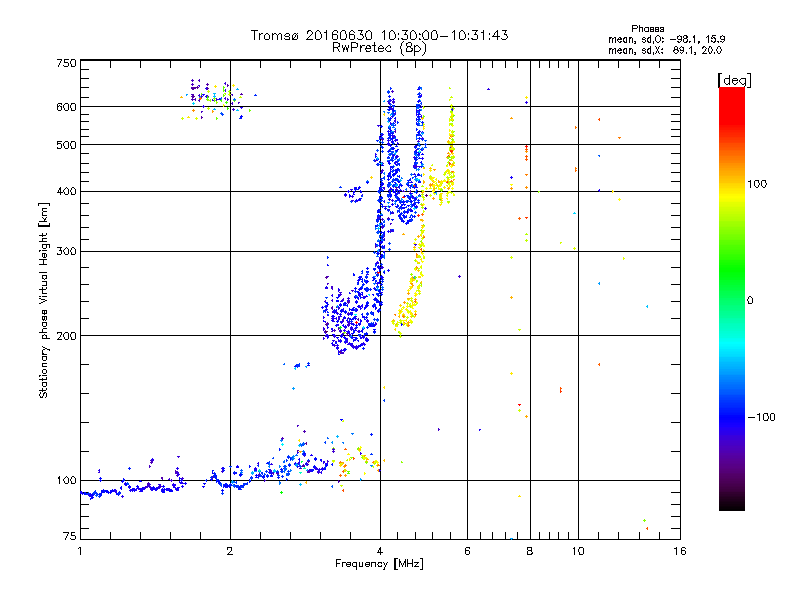Click the blue E-layer trace near 100 km

pyautogui.click(x=153, y=487)
